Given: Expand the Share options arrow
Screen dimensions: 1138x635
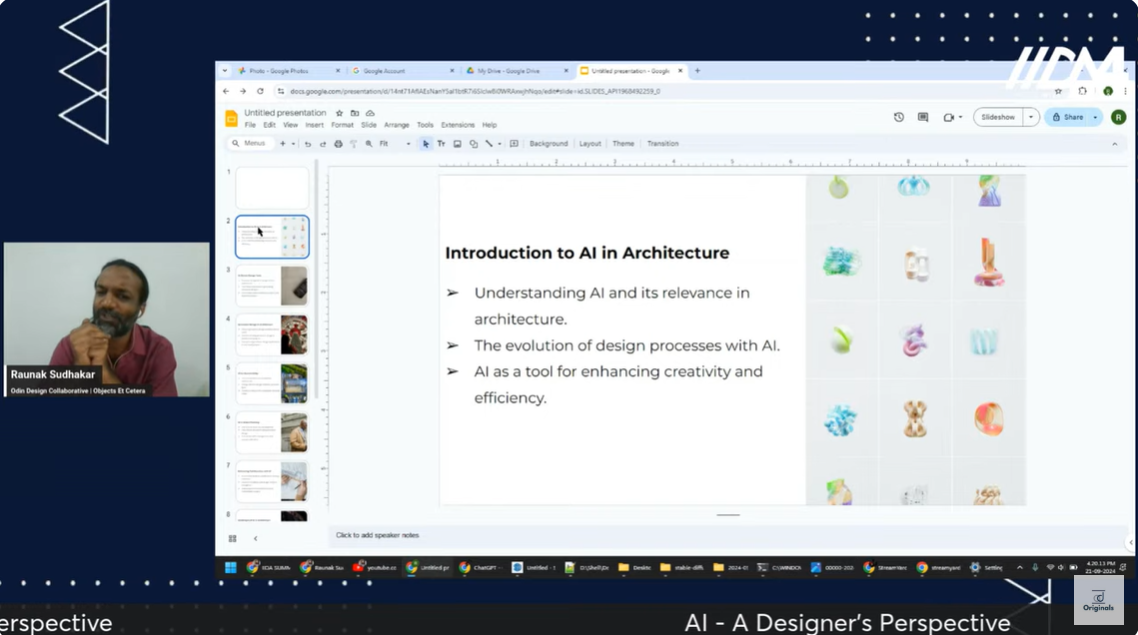Looking at the screenshot, I should [1095, 117].
